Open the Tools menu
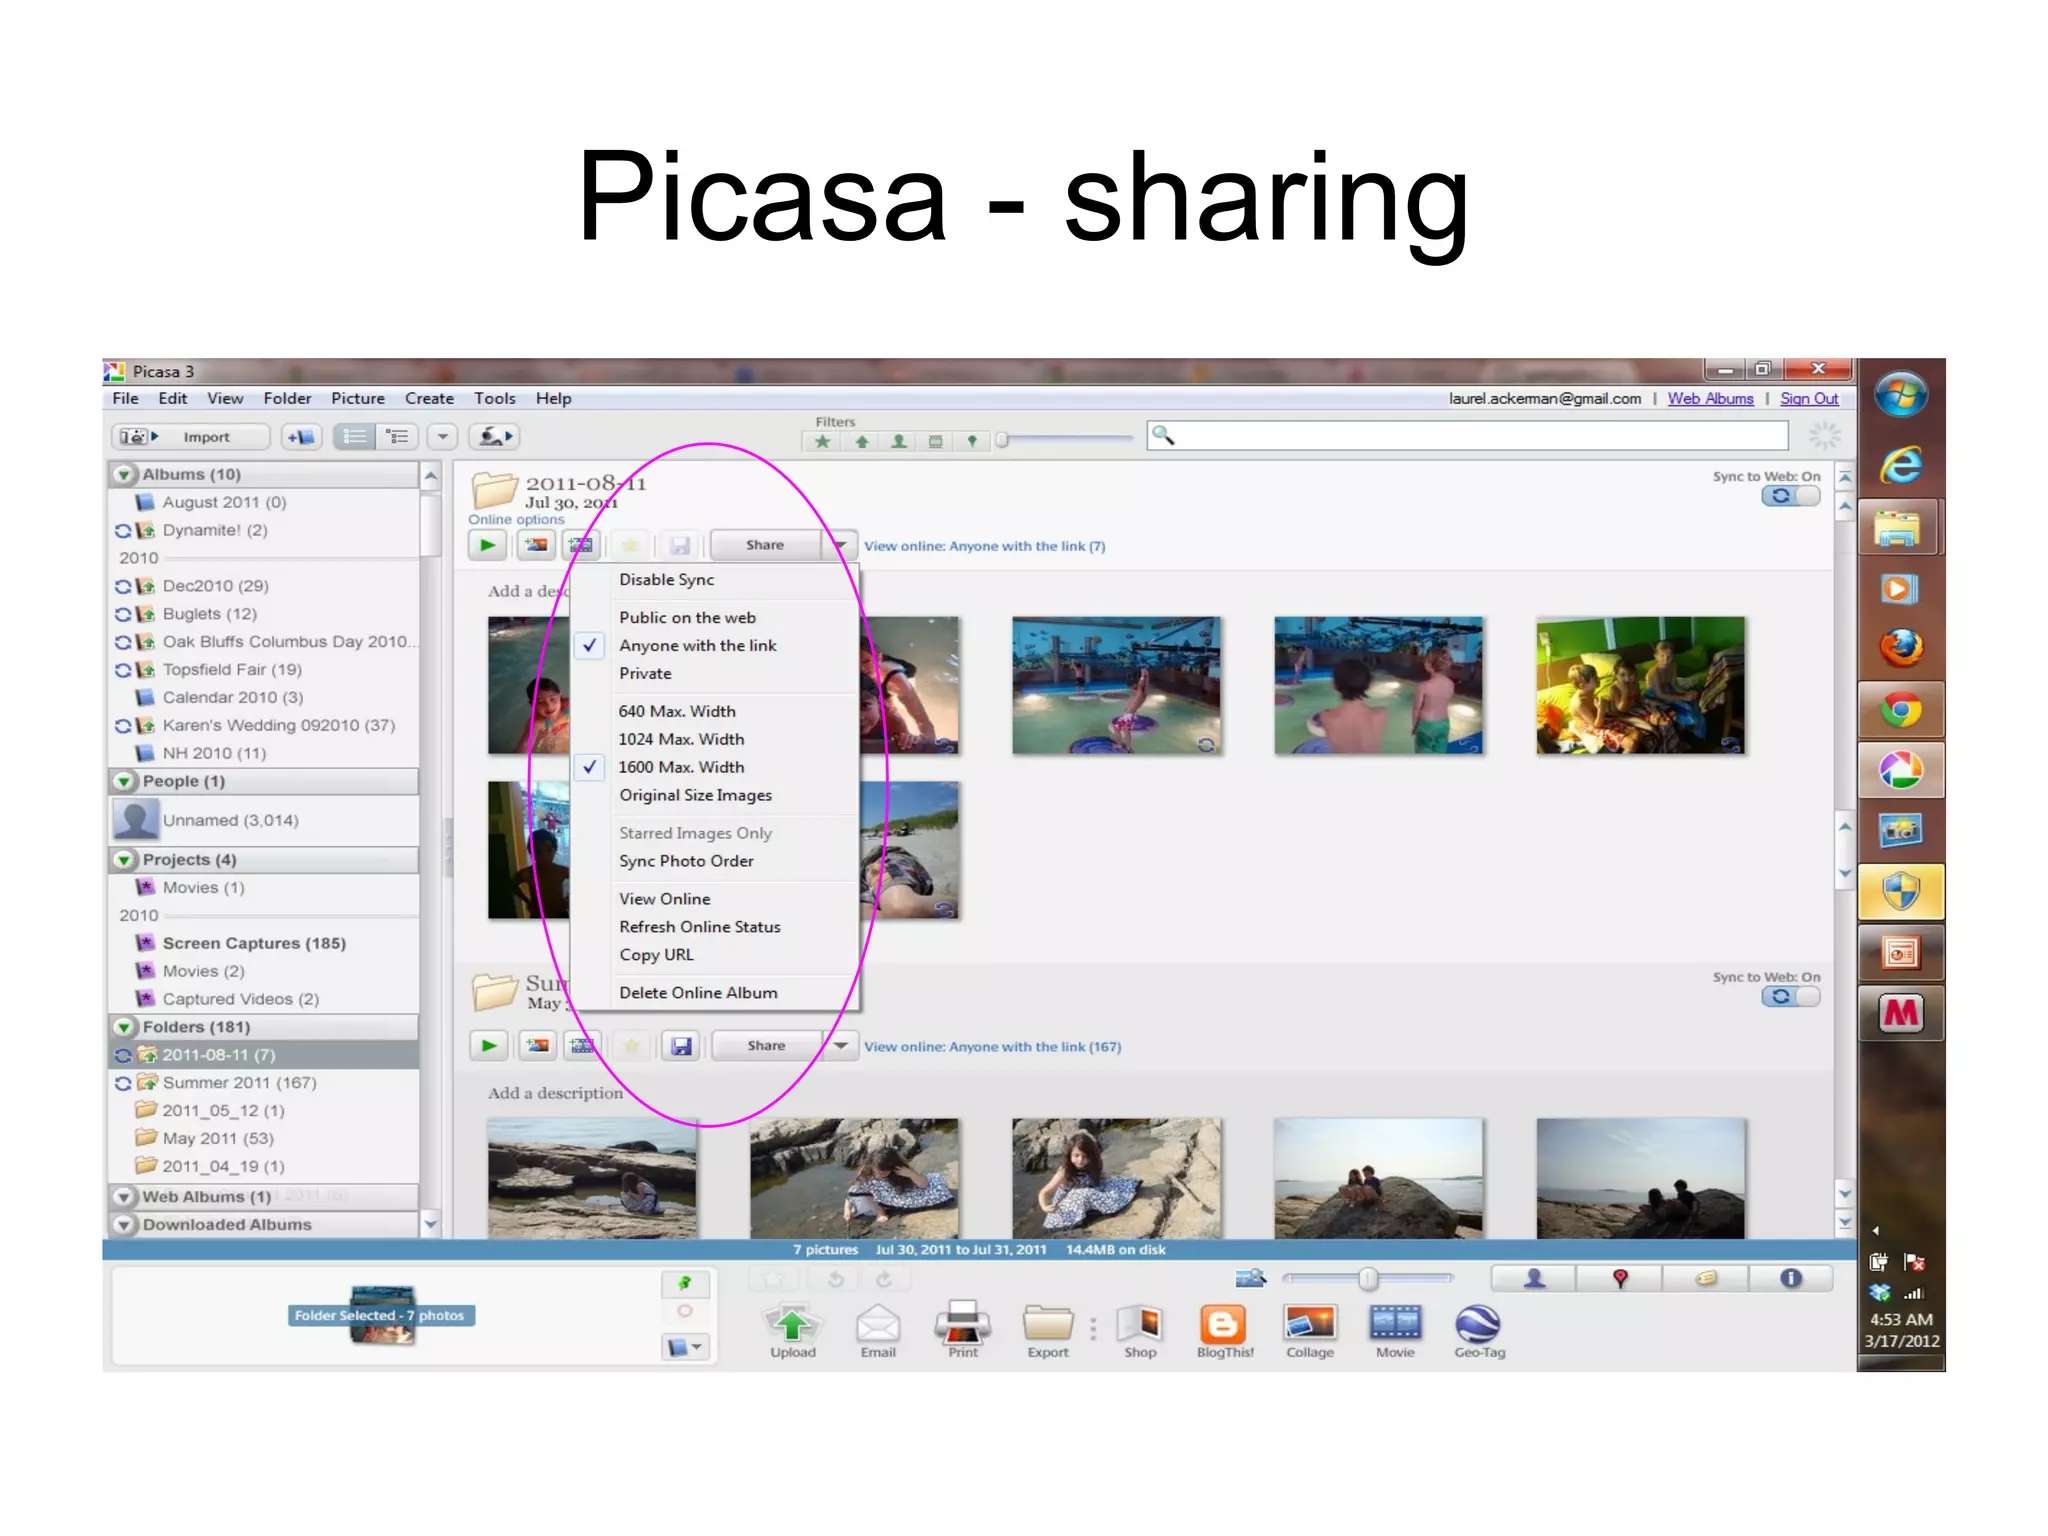Viewport: 2048px width, 1536px height. pos(495,399)
